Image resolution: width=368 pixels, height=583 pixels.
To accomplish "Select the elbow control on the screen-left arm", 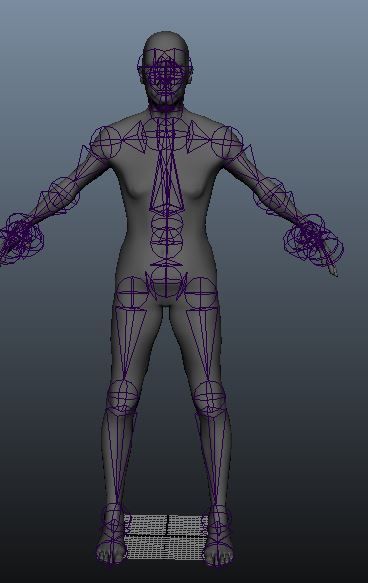I will click(x=64, y=193).
